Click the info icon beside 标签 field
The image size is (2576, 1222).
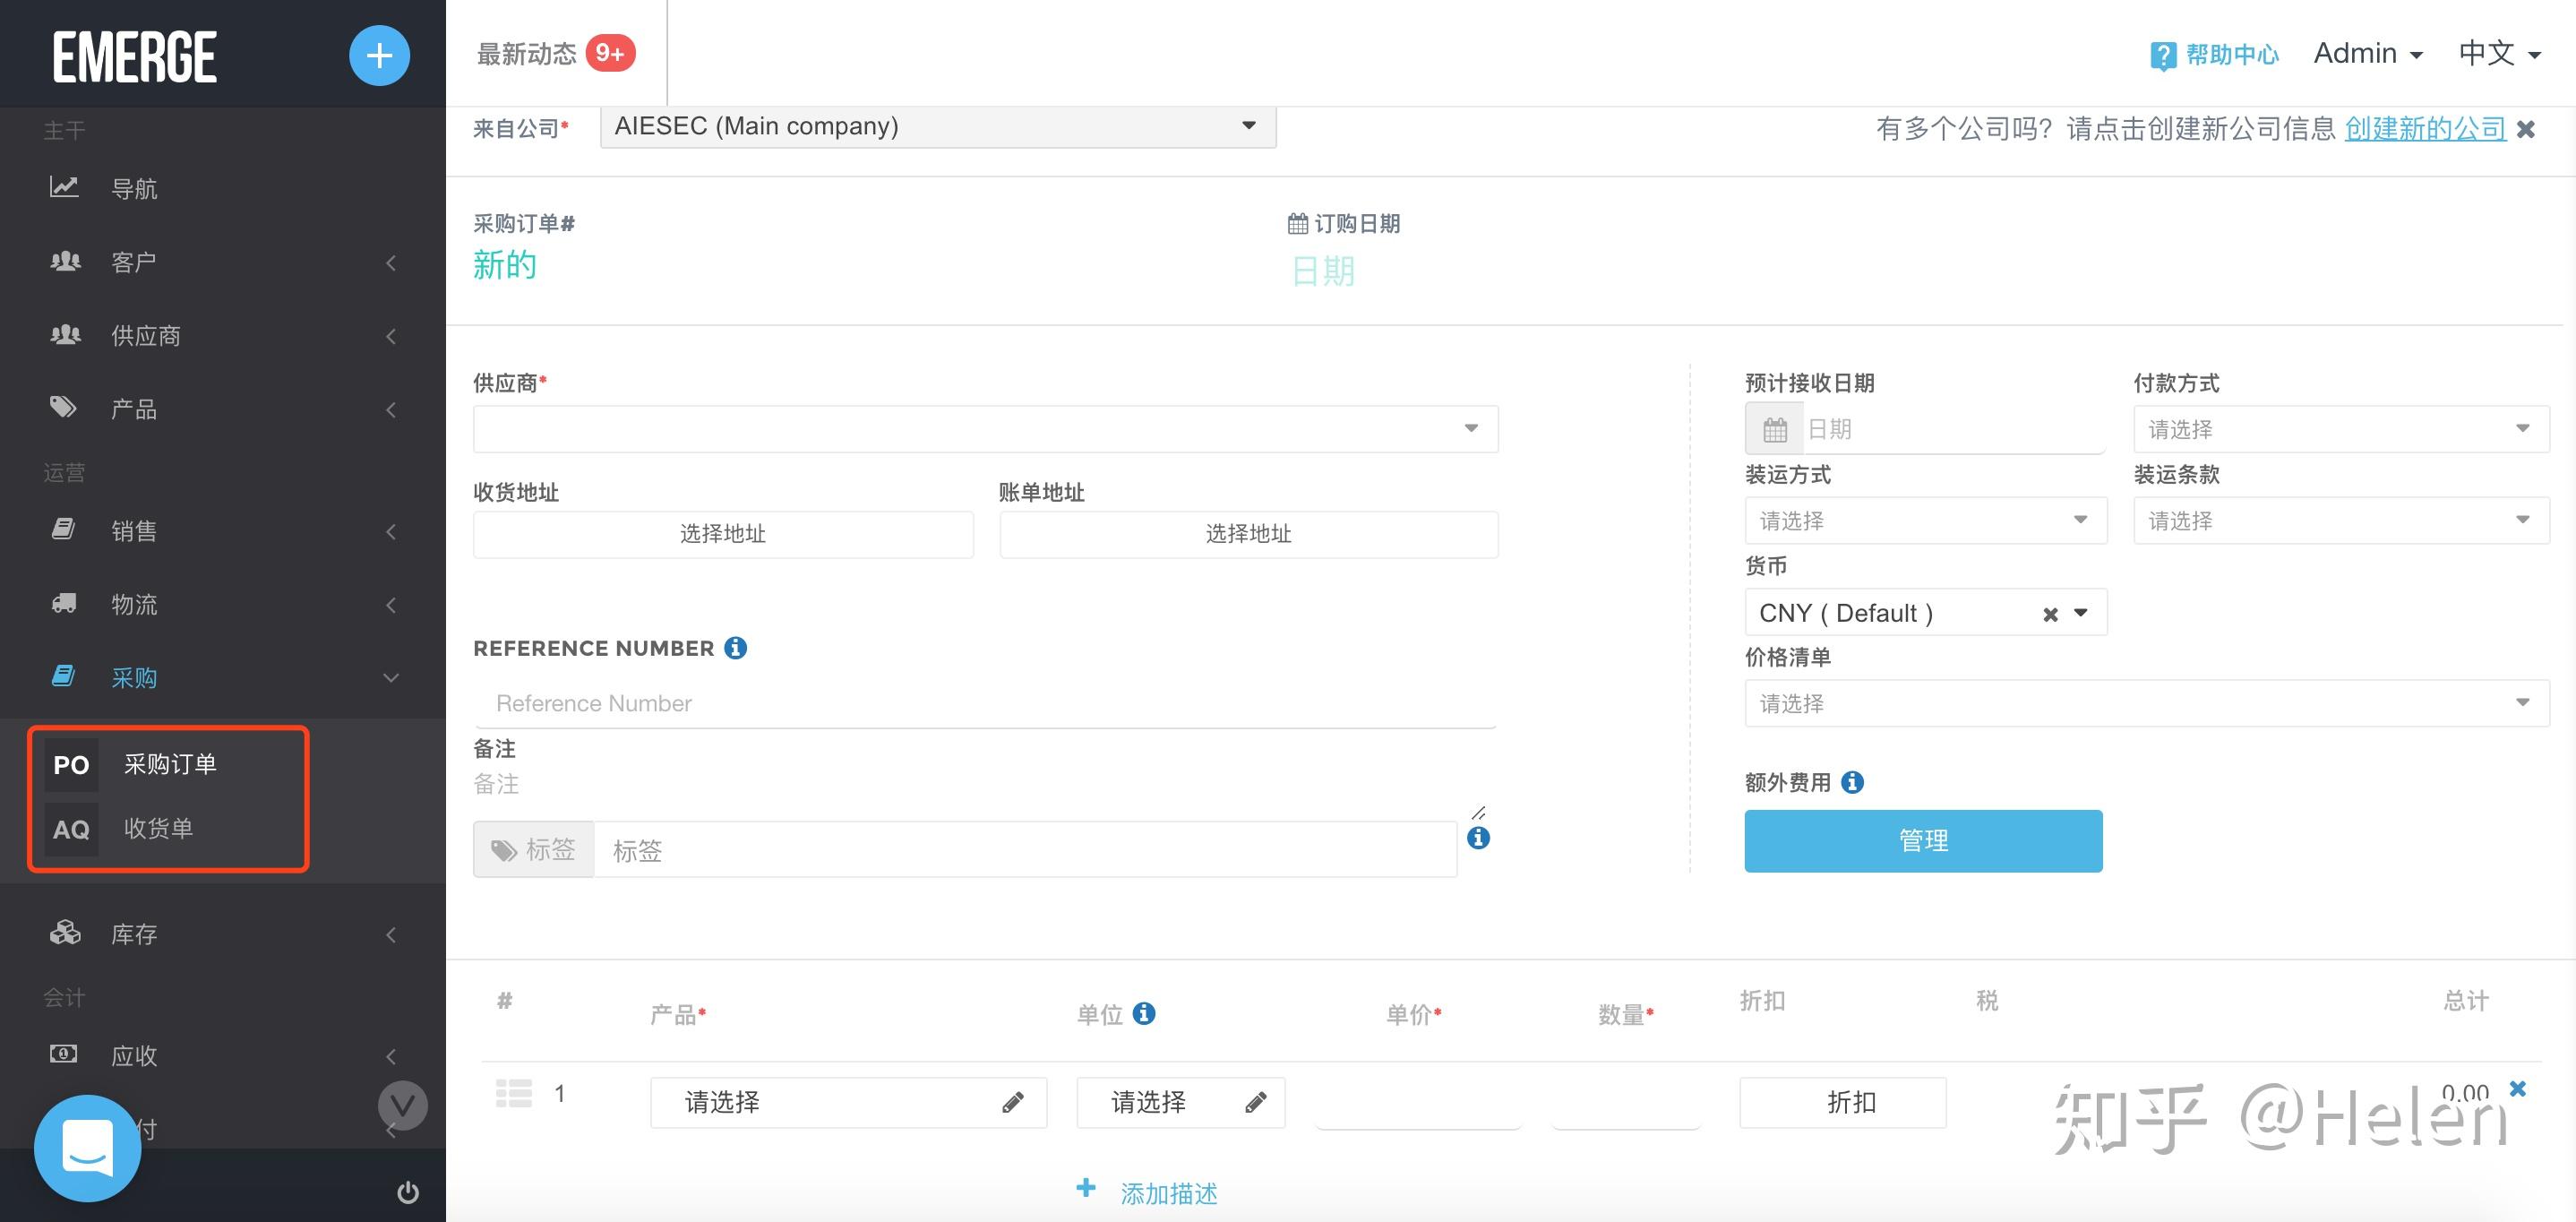pos(1478,838)
